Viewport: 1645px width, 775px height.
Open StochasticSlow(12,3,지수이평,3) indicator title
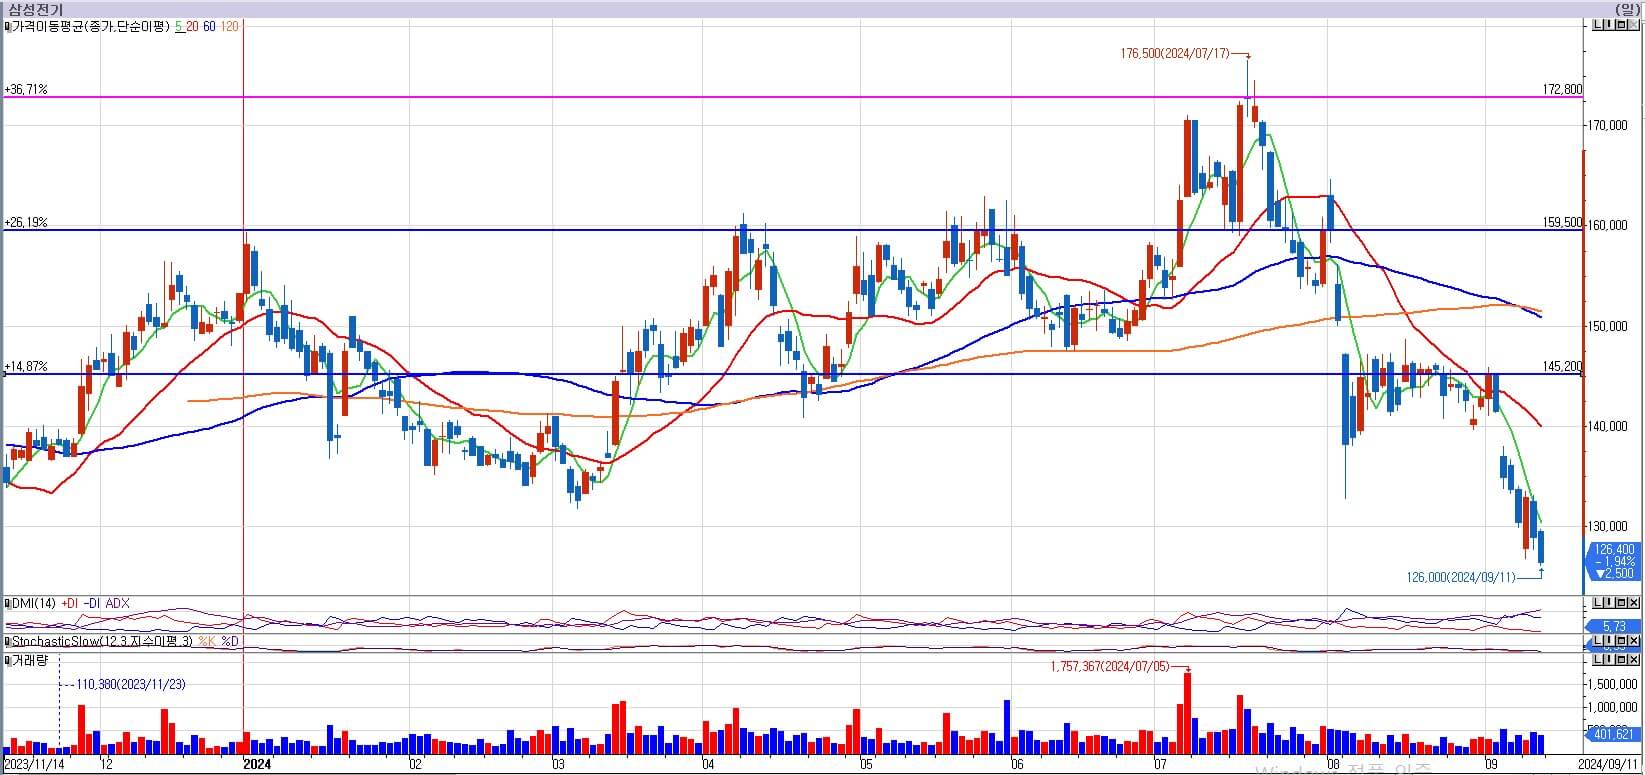click(102, 641)
